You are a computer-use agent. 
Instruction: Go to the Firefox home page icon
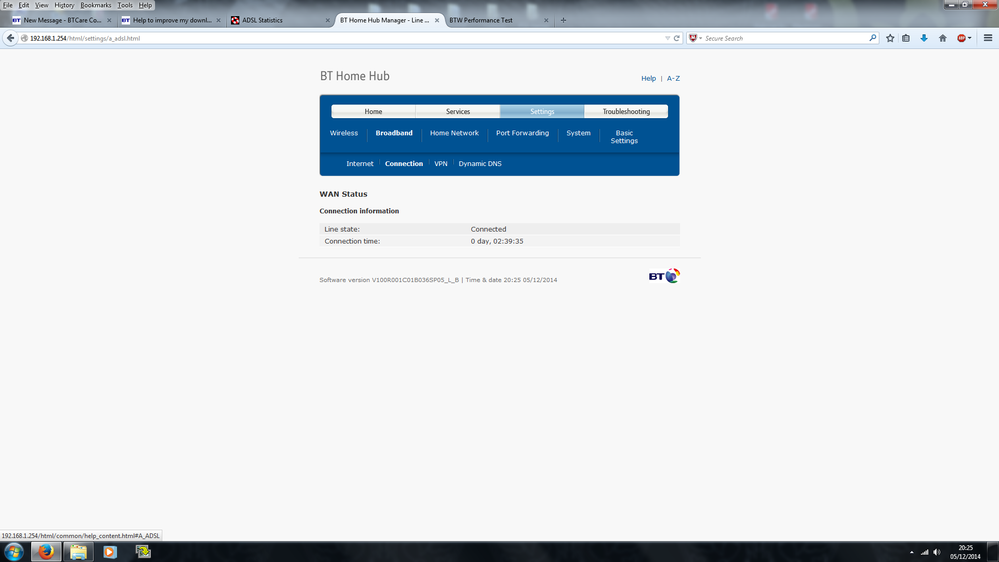(x=942, y=38)
